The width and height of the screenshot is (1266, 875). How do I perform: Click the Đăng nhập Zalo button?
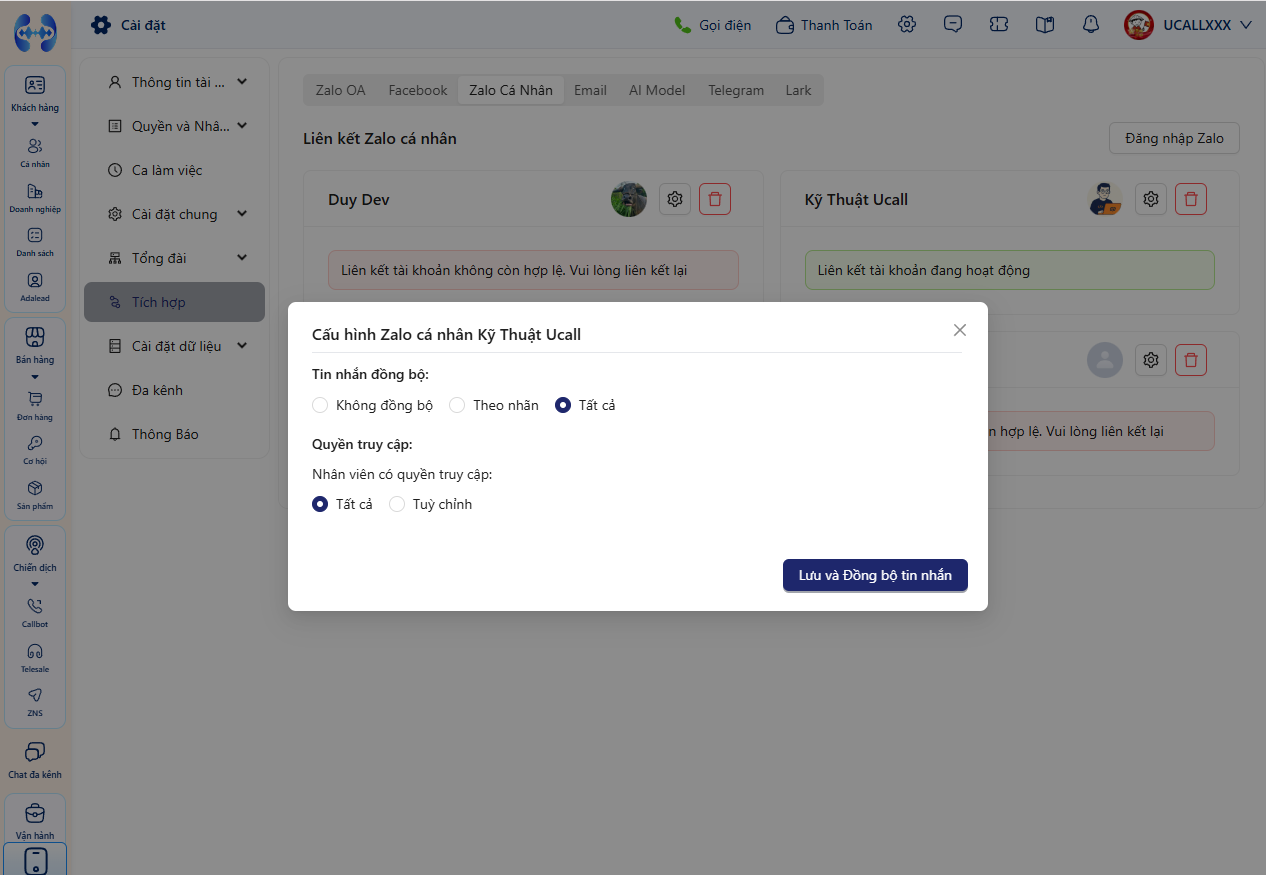(1174, 138)
